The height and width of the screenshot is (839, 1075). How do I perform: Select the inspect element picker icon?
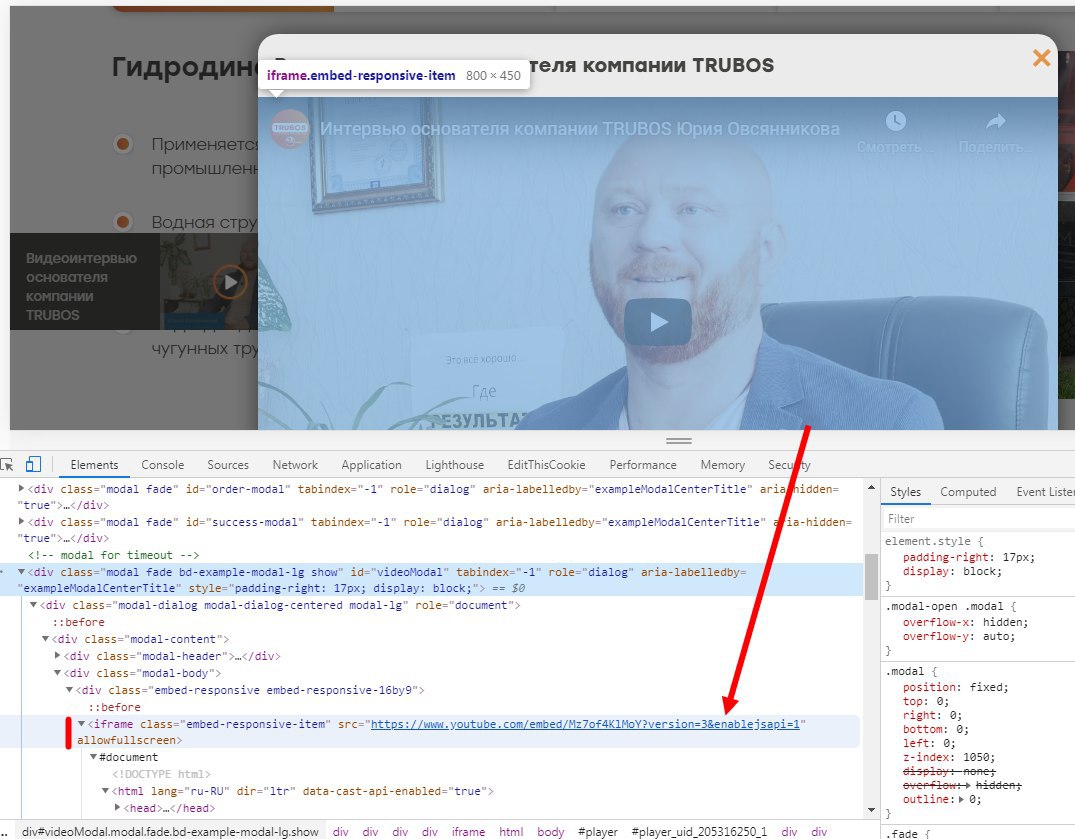pos(7,465)
